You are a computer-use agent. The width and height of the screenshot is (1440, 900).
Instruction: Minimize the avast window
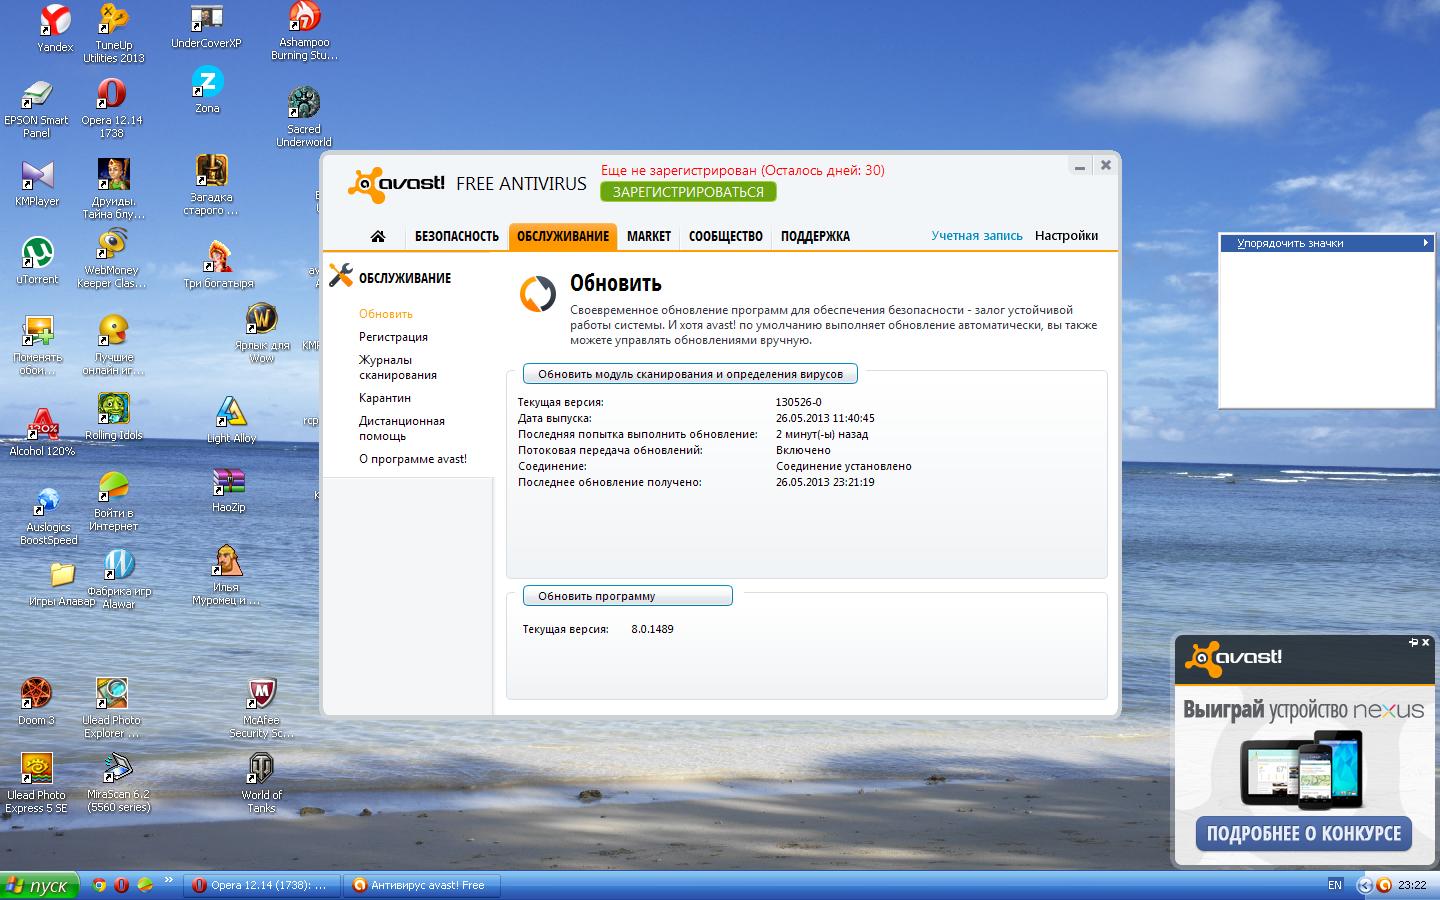tap(1079, 166)
